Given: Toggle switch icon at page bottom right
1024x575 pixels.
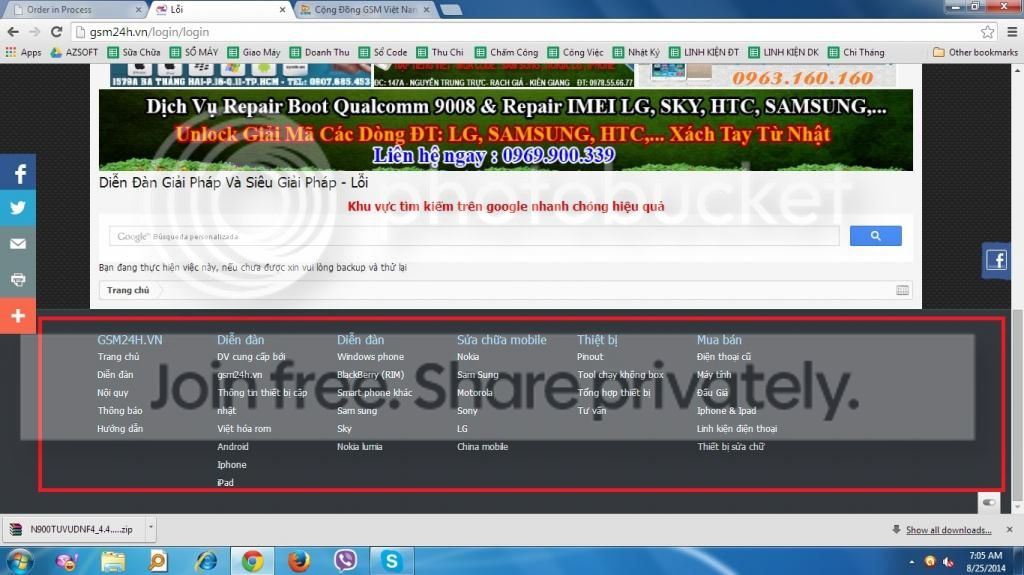Looking at the screenshot, I should [x=989, y=502].
